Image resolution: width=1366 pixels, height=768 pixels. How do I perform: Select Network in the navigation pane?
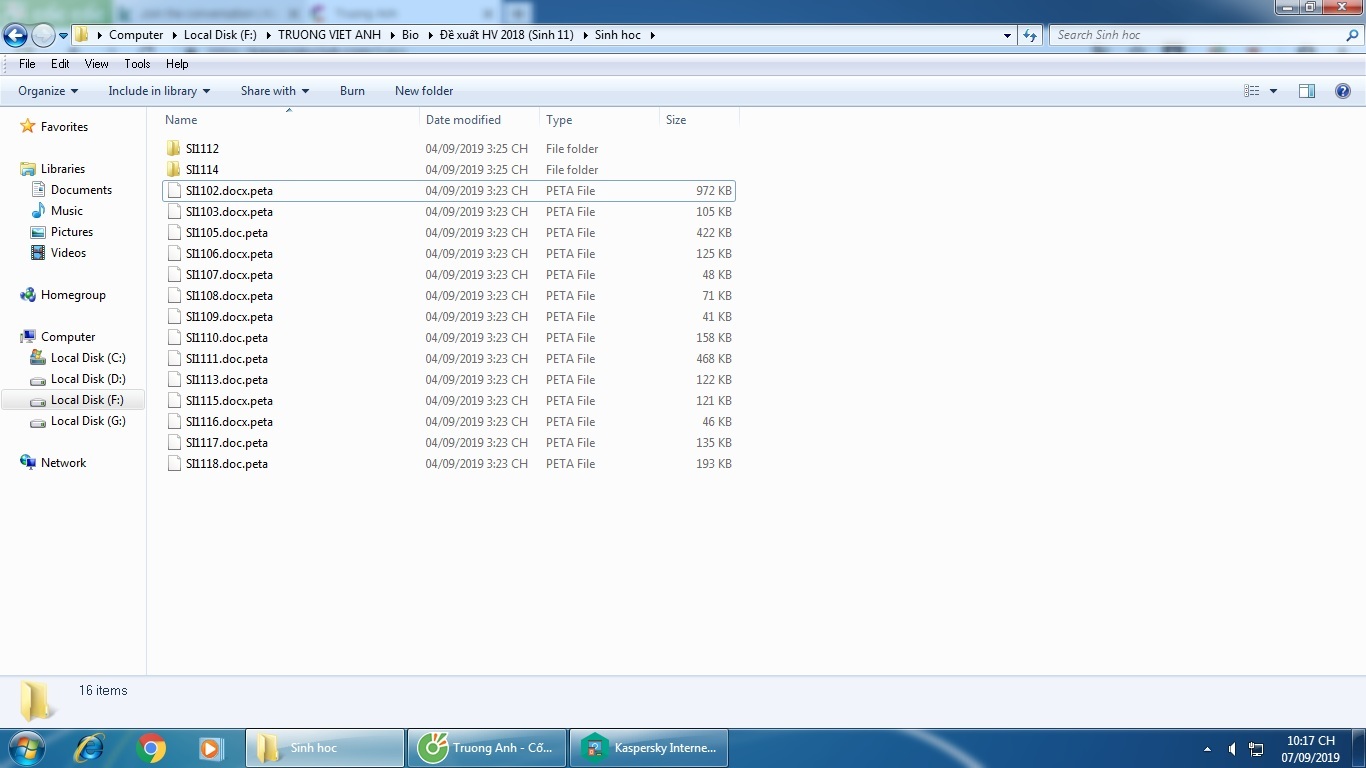coord(63,463)
